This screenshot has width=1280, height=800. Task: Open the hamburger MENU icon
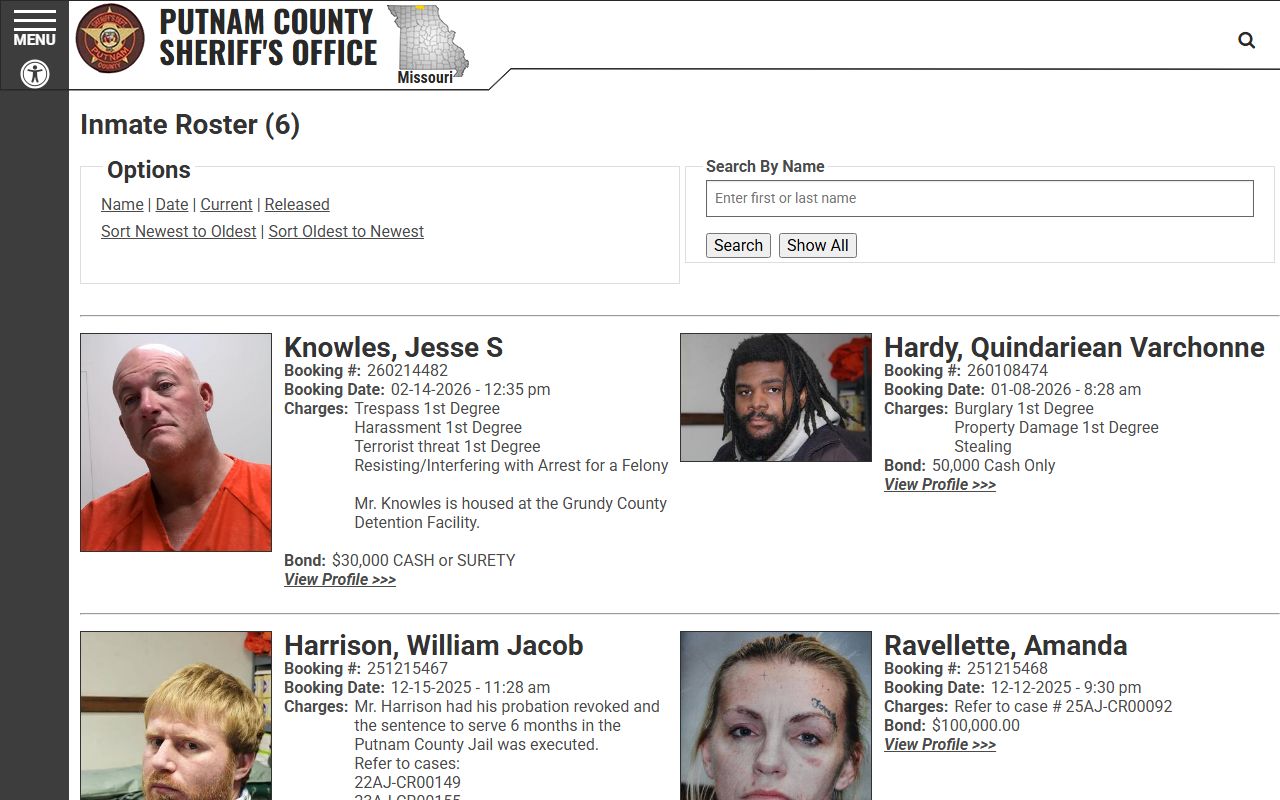(34, 28)
